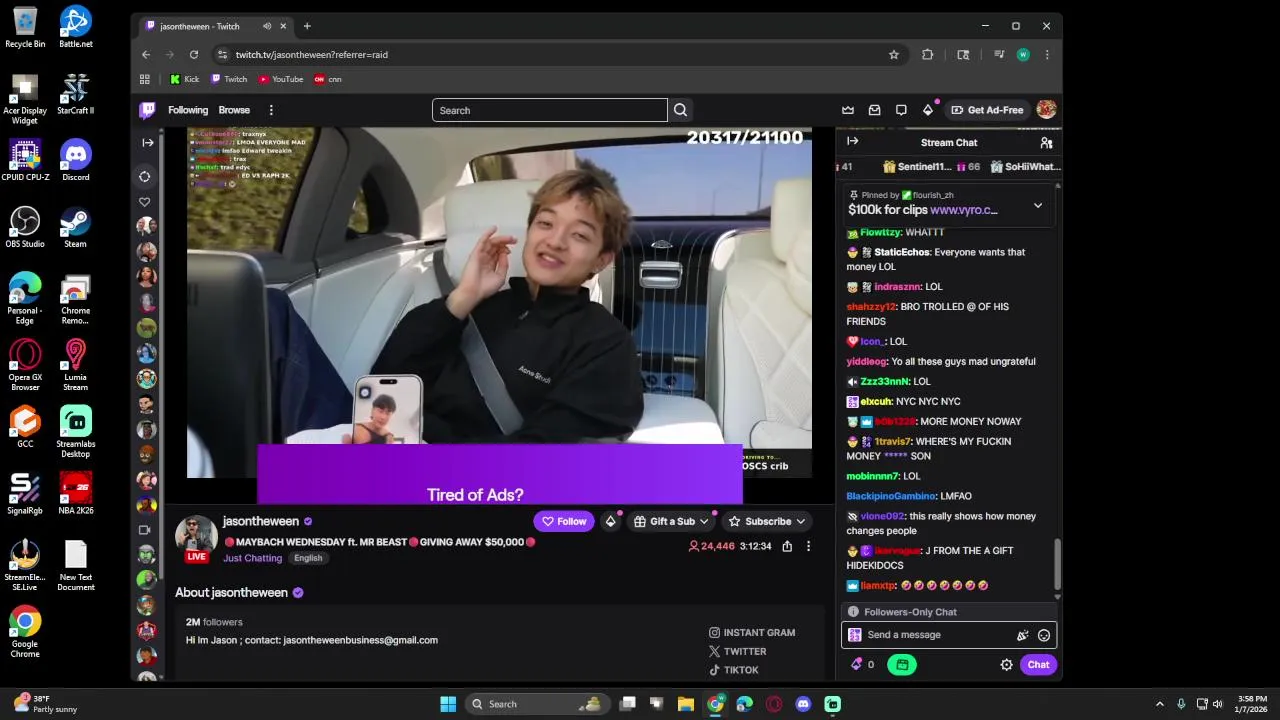Open the celebration party popper icon
Image resolution: width=1280 pixels, height=720 pixels.
tap(1022, 635)
